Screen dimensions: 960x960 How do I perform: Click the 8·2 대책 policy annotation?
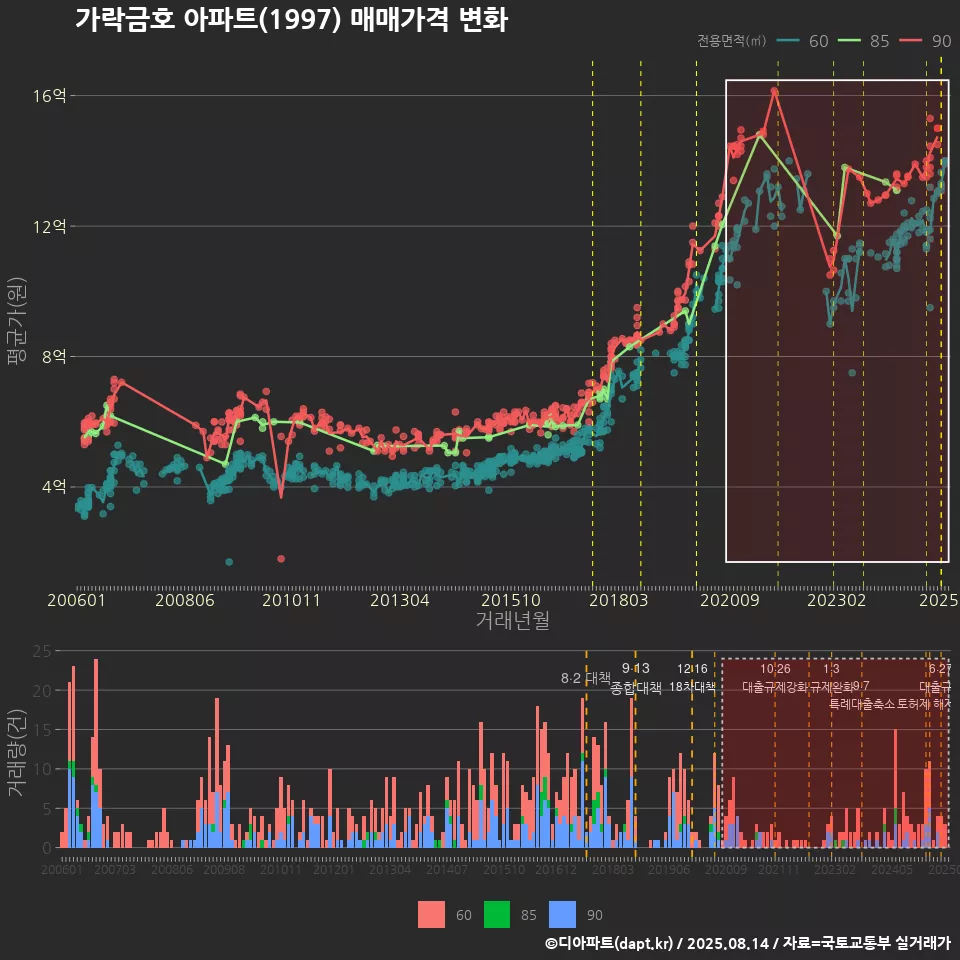pyautogui.click(x=586, y=678)
